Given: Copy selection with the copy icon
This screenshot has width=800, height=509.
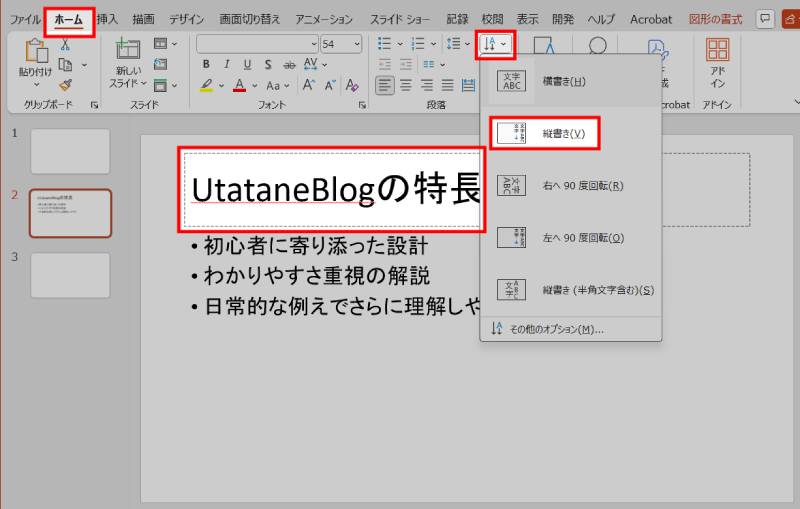Looking at the screenshot, I should pos(65,65).
